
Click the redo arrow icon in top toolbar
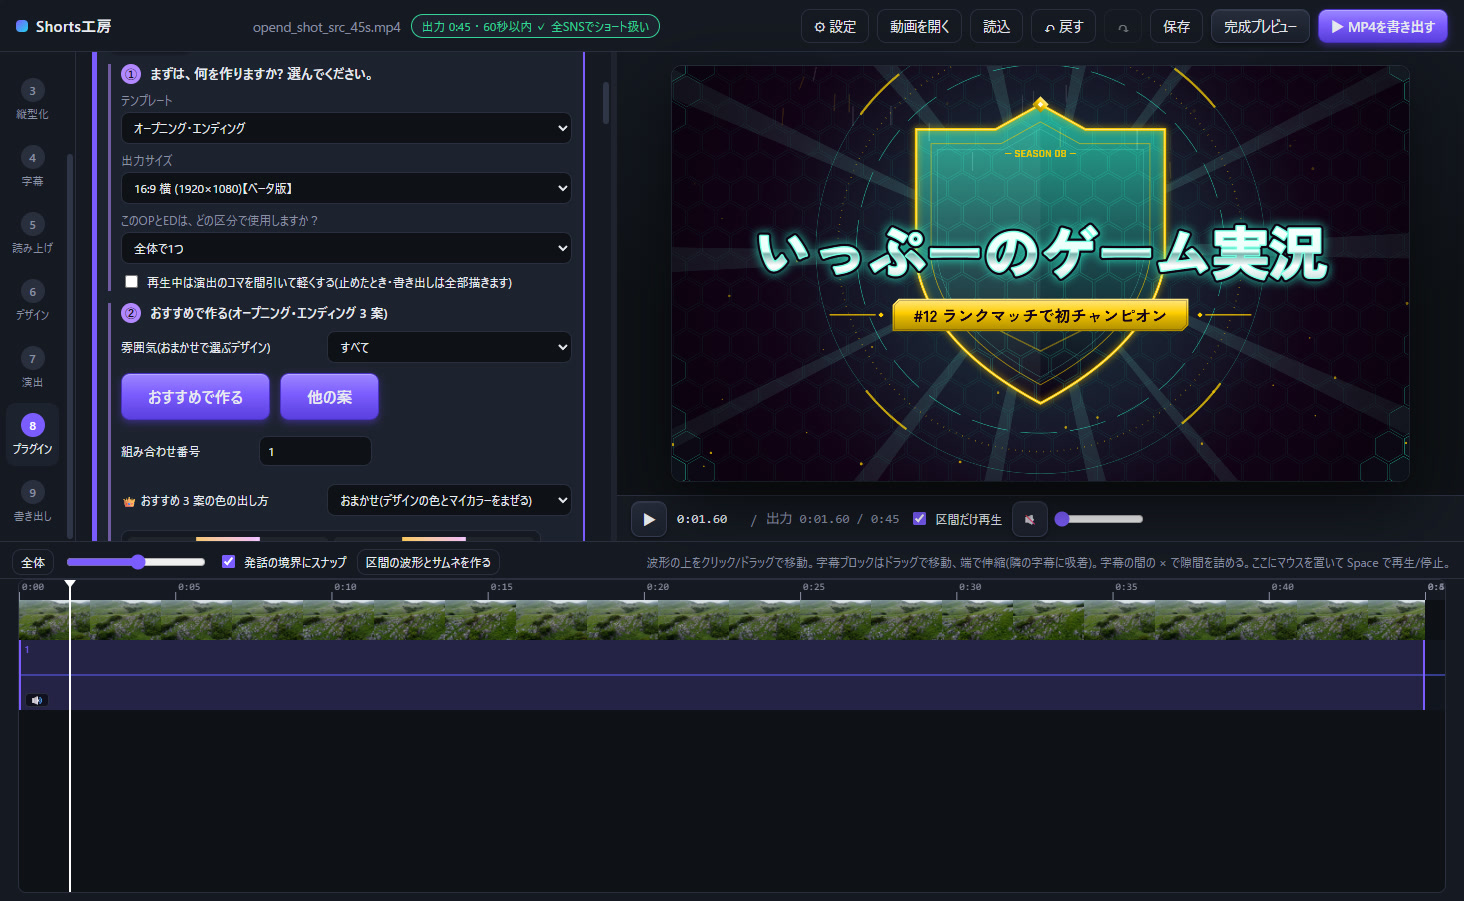1123,27
